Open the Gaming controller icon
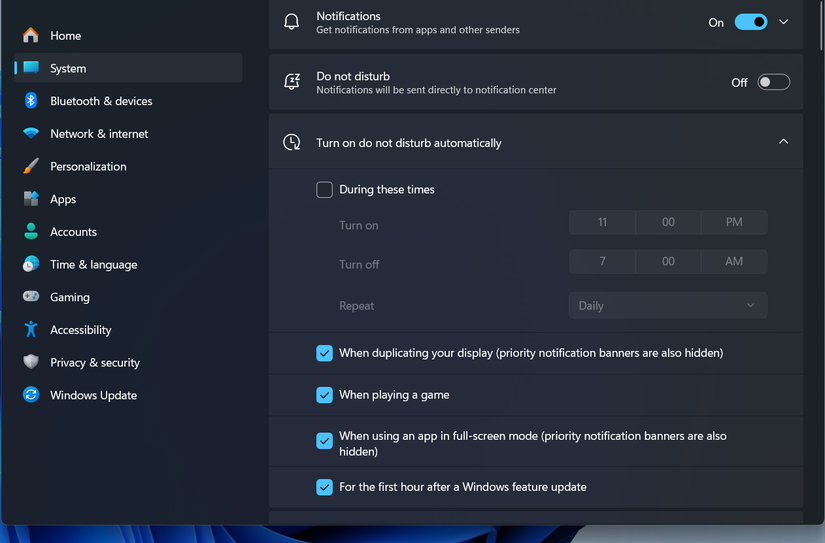The image size is (825, 543). coord(31,296)
